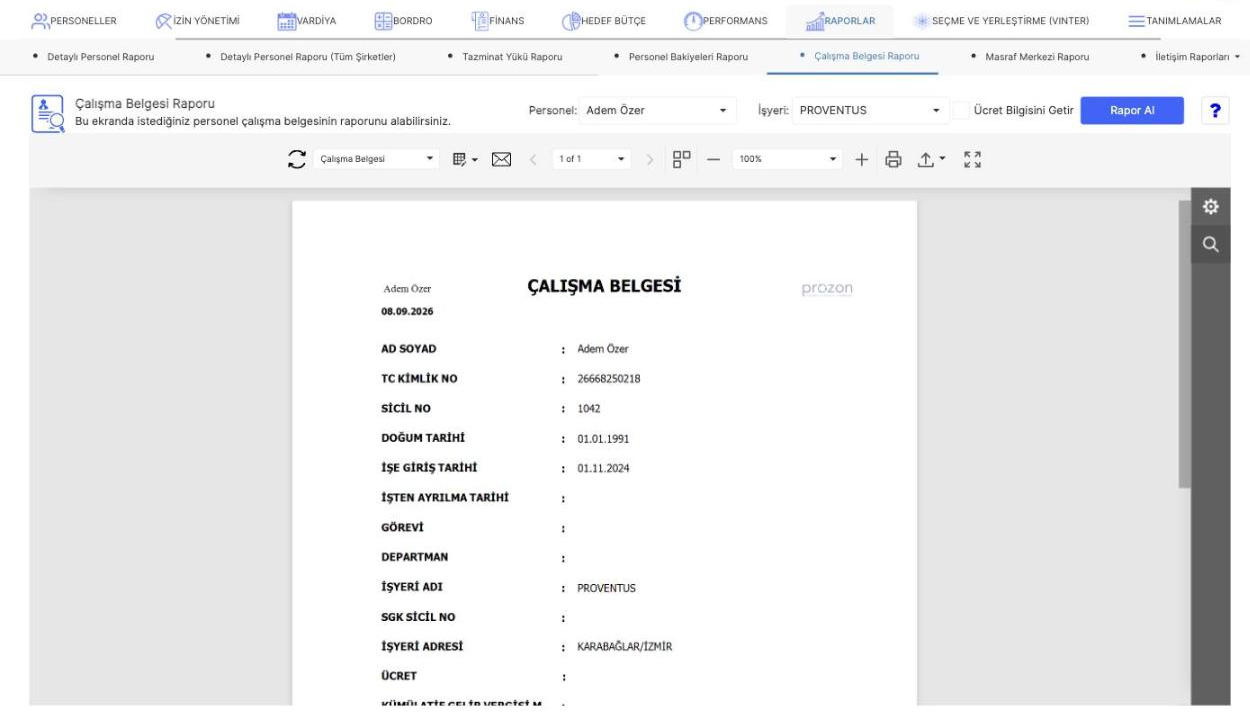This screenshot has width=1250, height=716.
Task: Open the Tanımlamalar menu
Action: pyautogui.click(x=1174, y=22)
